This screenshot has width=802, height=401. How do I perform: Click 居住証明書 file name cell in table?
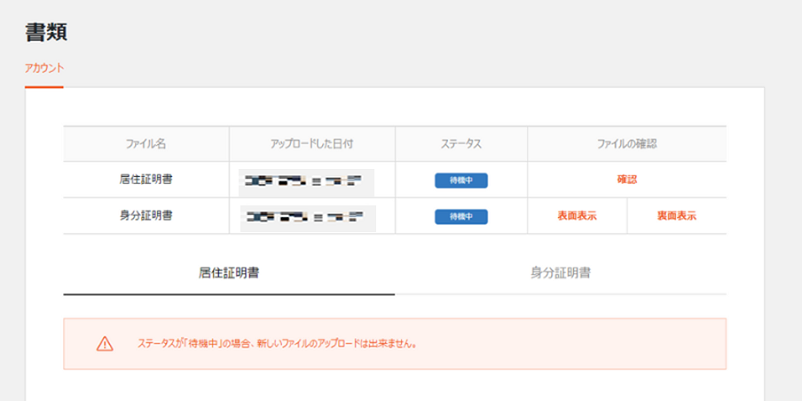point(146,180)
